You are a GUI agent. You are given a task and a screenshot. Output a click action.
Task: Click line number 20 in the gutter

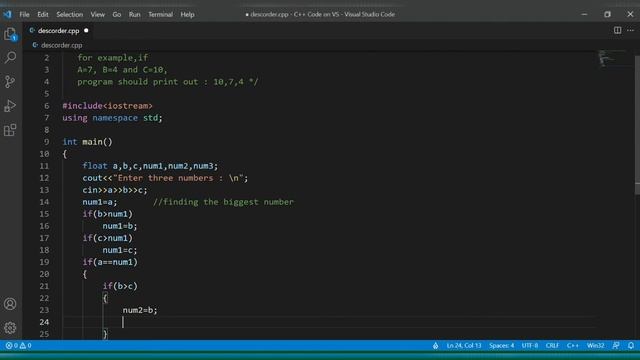(x=44, y=274)
